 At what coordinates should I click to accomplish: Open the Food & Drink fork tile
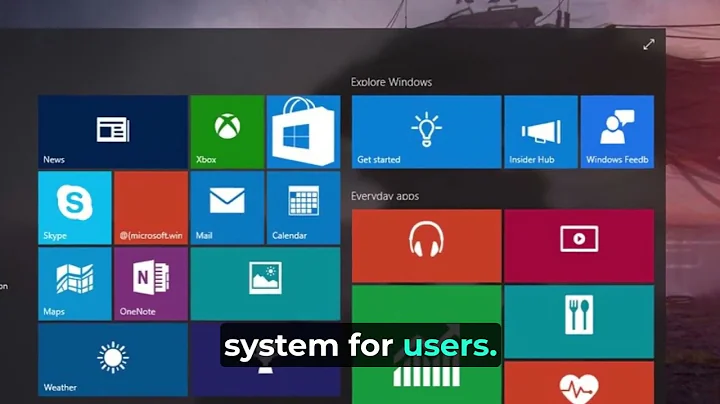point(579,322)
